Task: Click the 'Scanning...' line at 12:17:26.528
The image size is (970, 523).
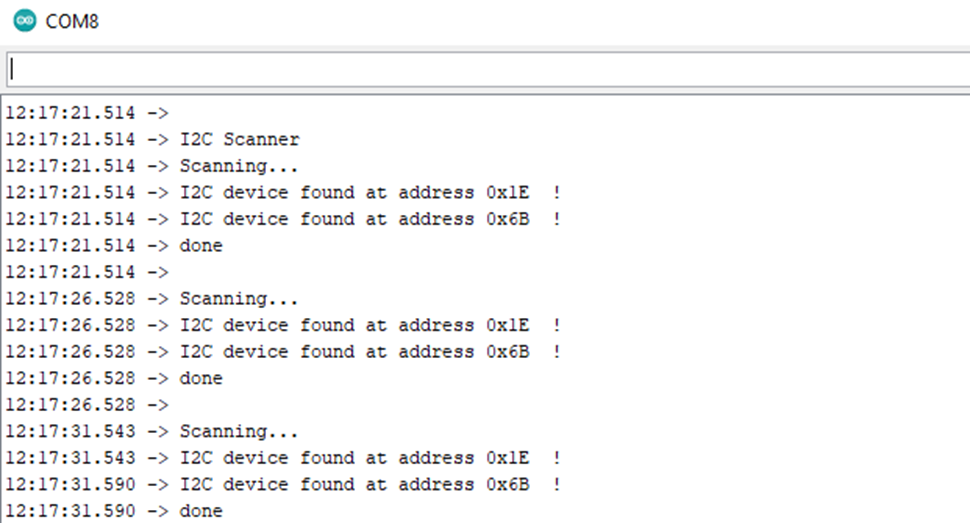Action: [x=152, y=299]
